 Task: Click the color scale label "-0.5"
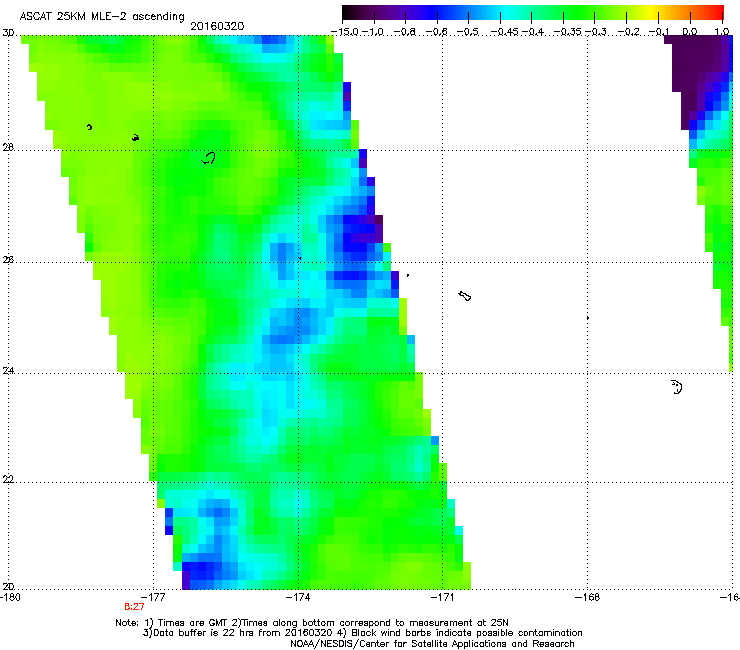[468, 32]
